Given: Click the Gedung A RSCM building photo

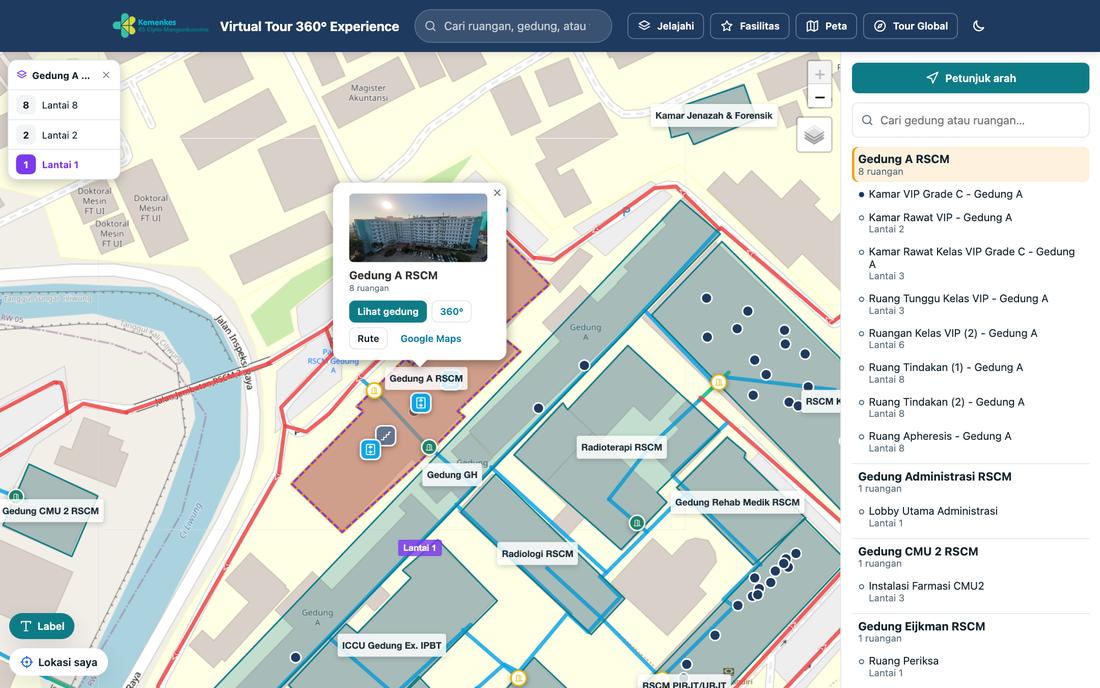Looking at the screenshot, I should [x=418, y=227].
